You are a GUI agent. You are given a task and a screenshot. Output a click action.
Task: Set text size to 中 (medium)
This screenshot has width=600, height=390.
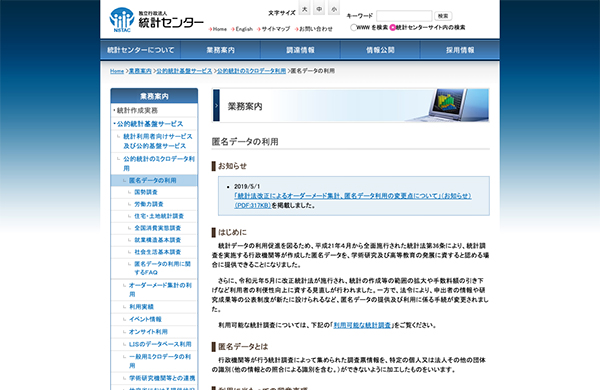coord(319,8)
